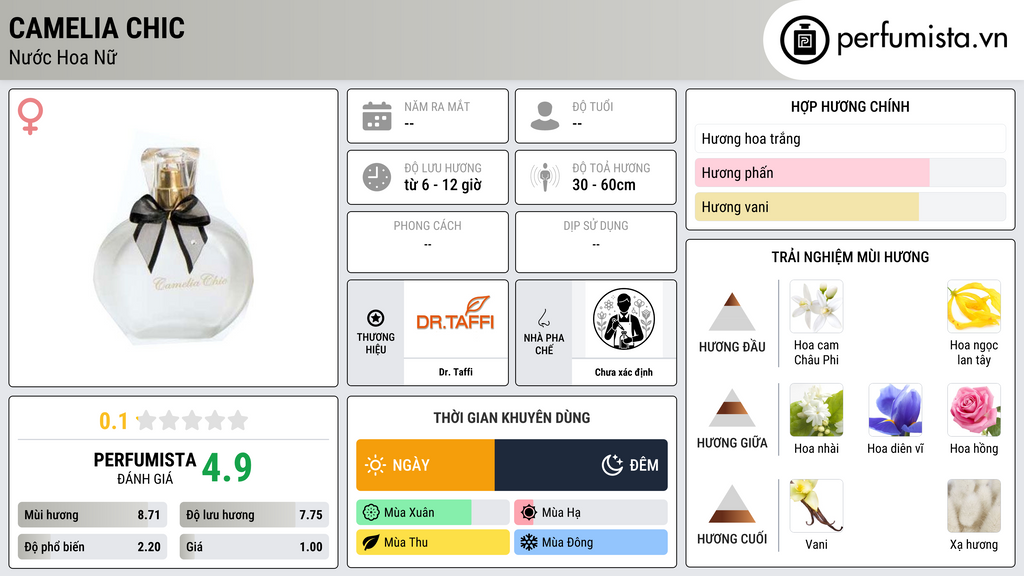Click the Hương giữa pyramid icon
Image resolution: width=1024 pixels, height=576 pixels.
(732, 408)
